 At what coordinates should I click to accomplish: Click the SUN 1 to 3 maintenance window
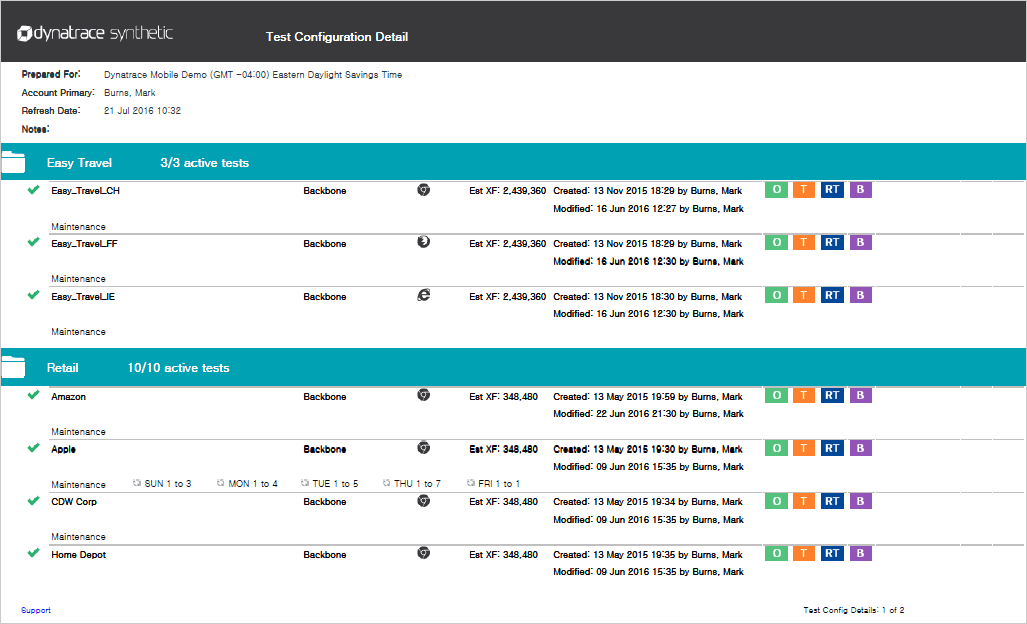click(x=162, y=484)
